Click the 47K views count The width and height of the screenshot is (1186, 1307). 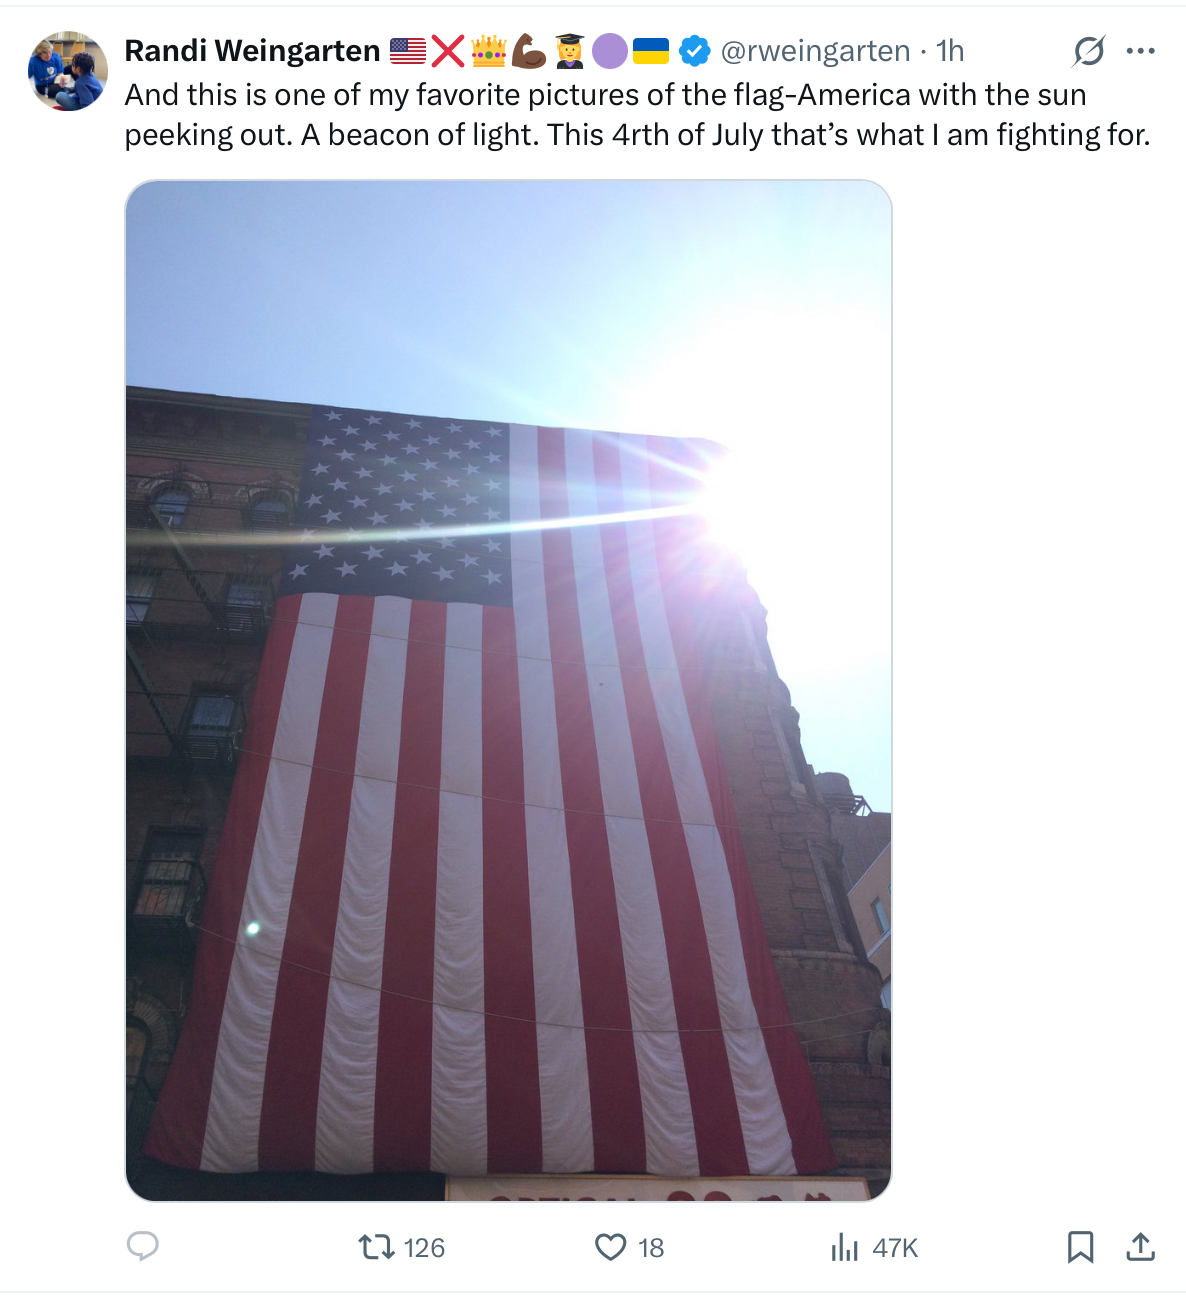pos(895,1248)
